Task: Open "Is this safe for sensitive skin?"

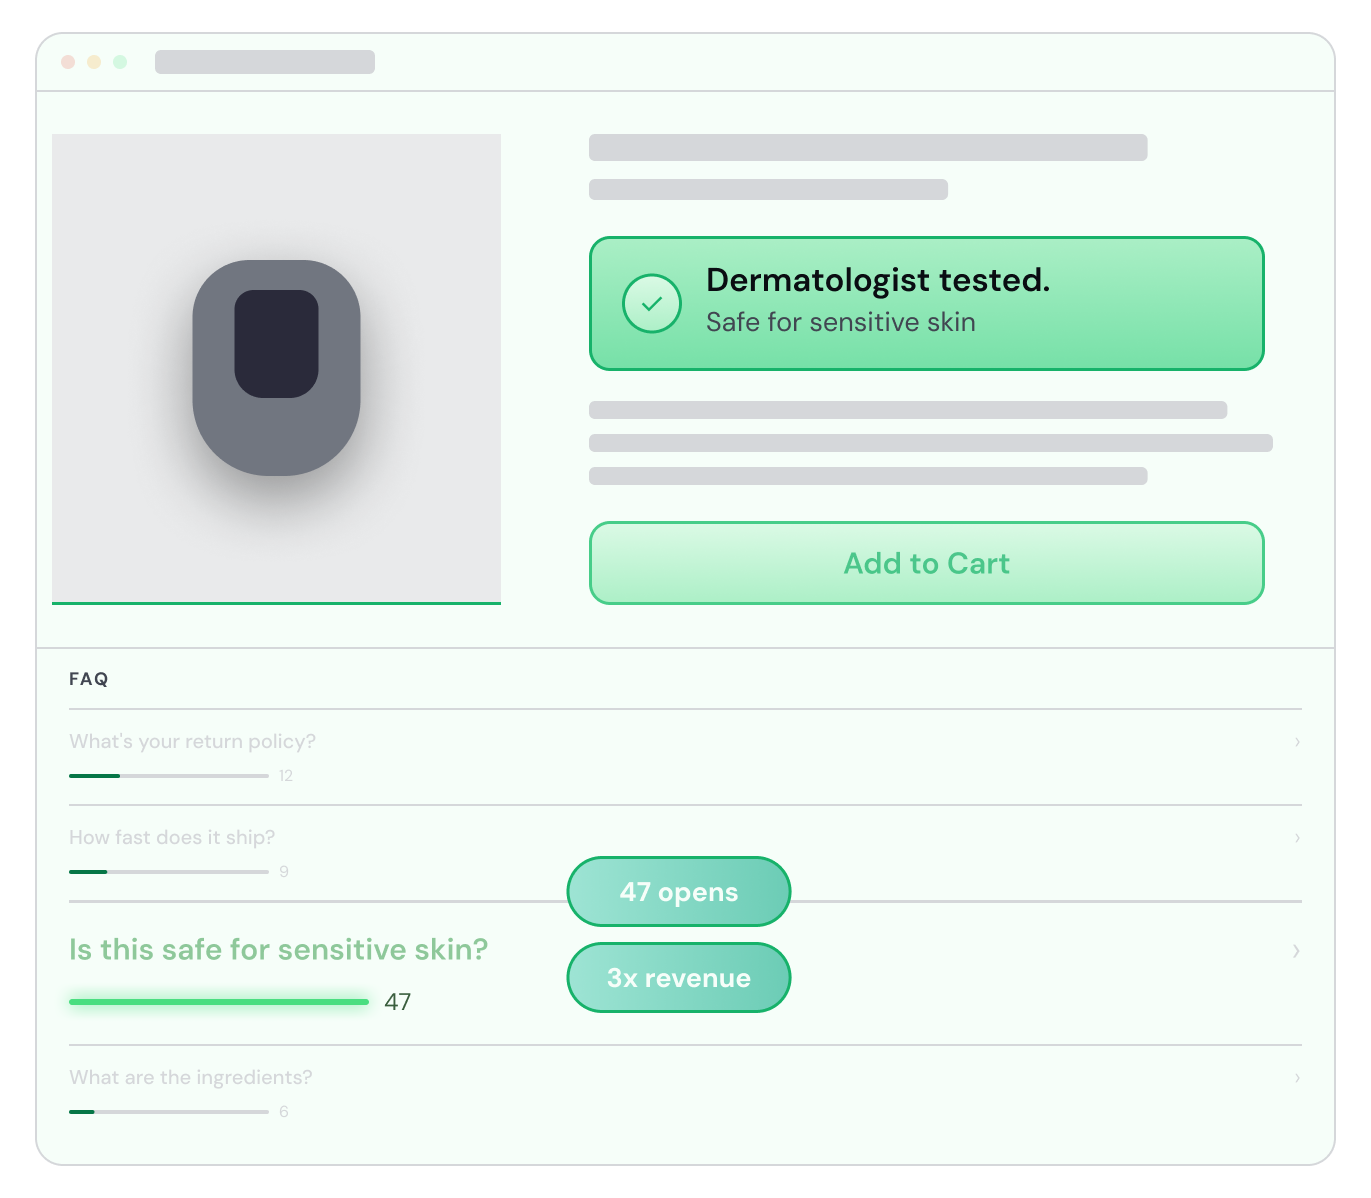Action: [278, 949]
